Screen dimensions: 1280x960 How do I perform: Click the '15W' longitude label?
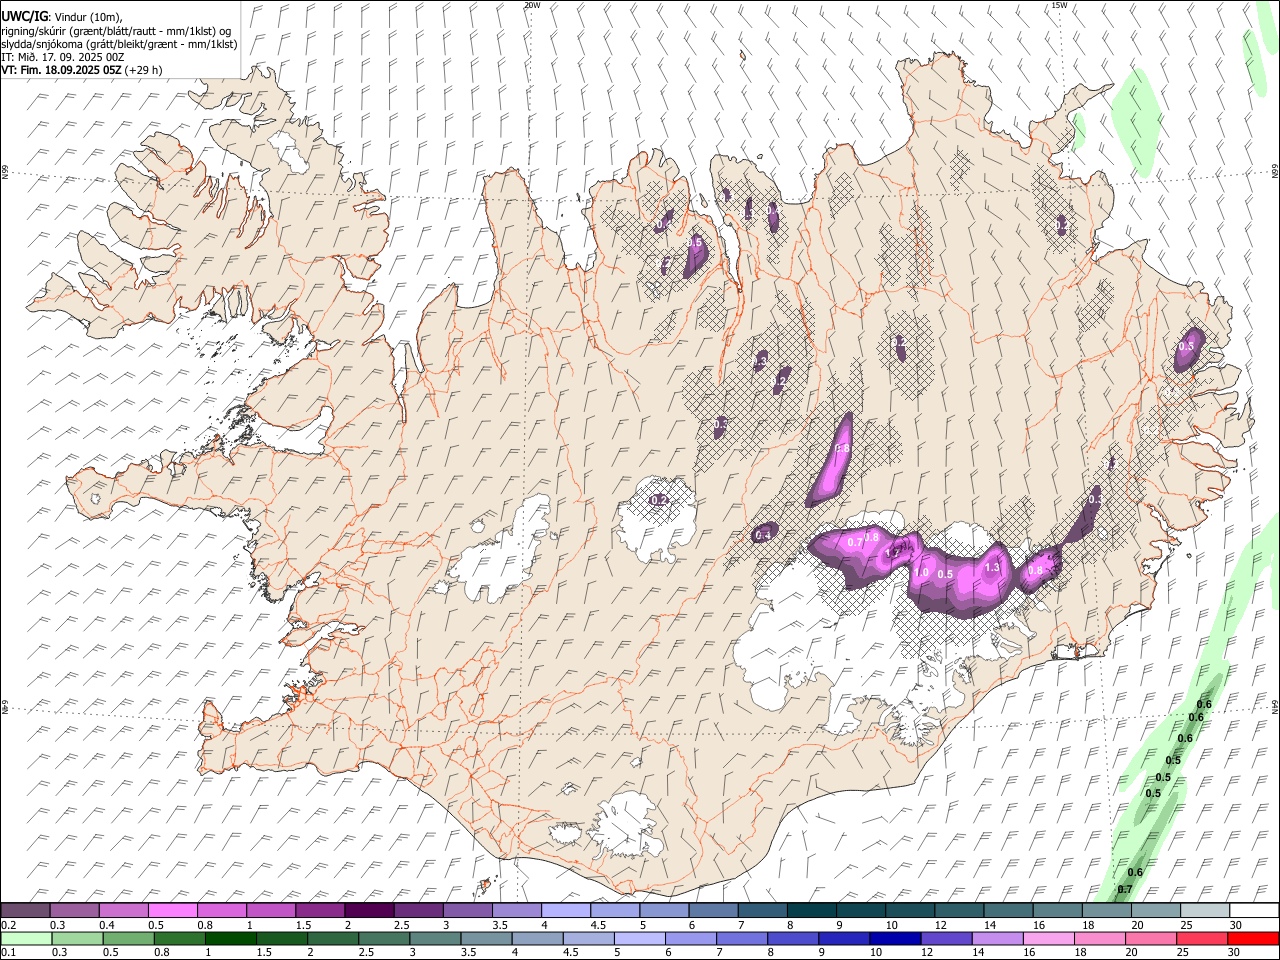click(1059, 5)
